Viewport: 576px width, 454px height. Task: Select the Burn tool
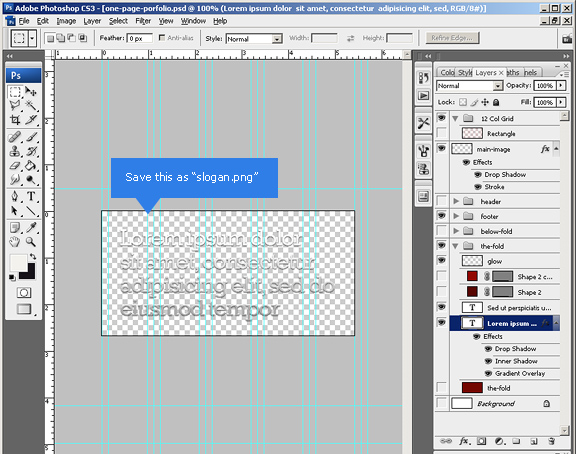31,180
